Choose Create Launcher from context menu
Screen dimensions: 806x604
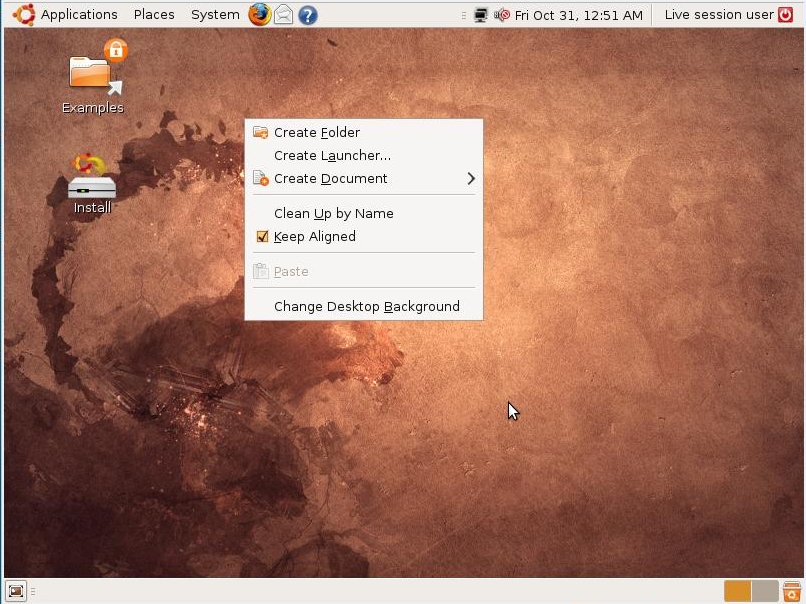pos(363,155)
